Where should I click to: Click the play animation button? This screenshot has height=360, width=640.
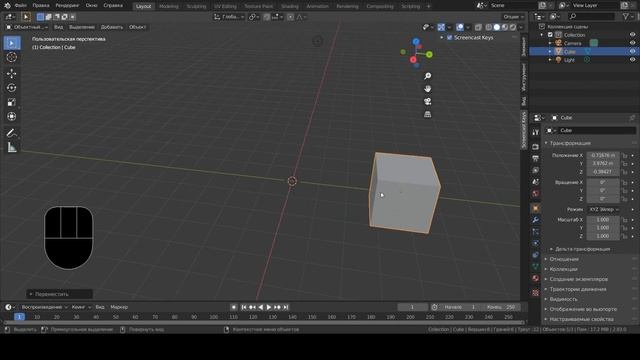269,307
